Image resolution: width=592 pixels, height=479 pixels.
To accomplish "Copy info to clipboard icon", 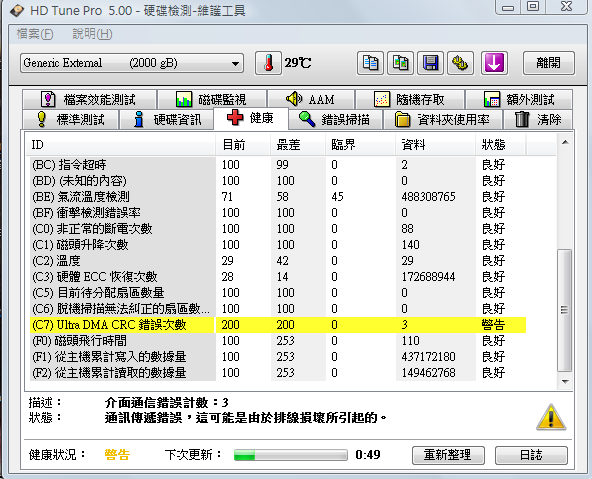I will [370, 63].
